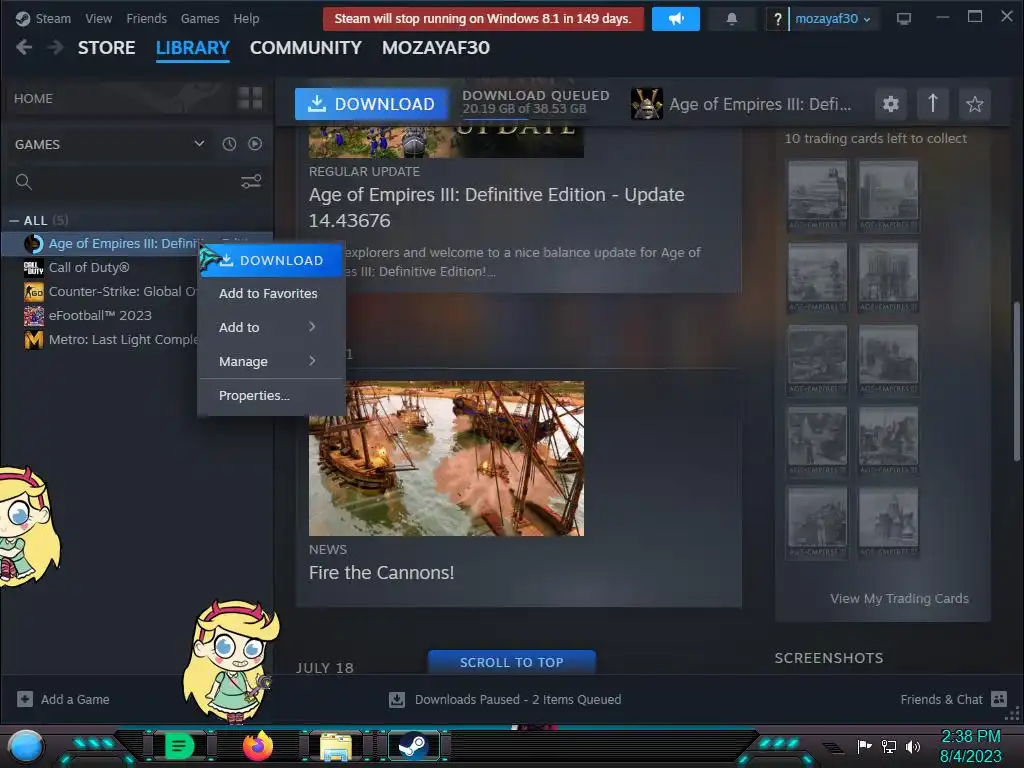Click the back navigation arrow
This screenshot has width=1024, height=768.
24,47
